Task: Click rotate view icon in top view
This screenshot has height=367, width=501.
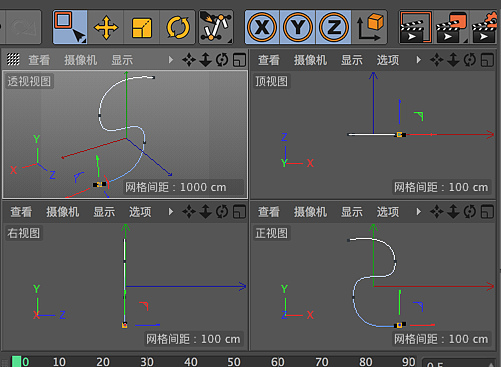Action: tap(470, 60)
